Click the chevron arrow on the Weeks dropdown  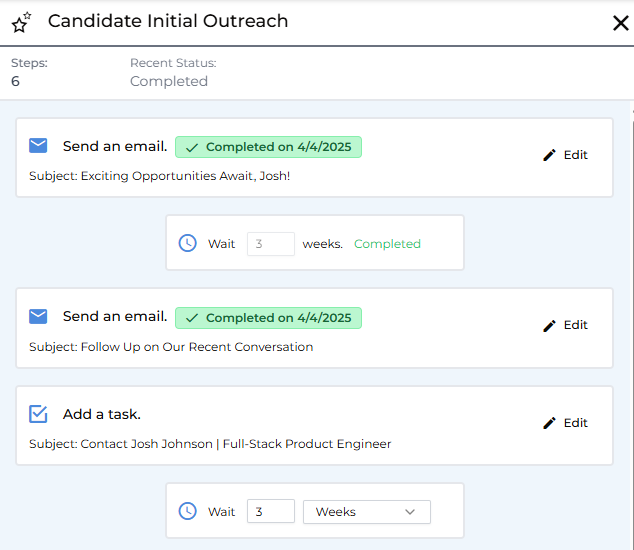[410, 511]
